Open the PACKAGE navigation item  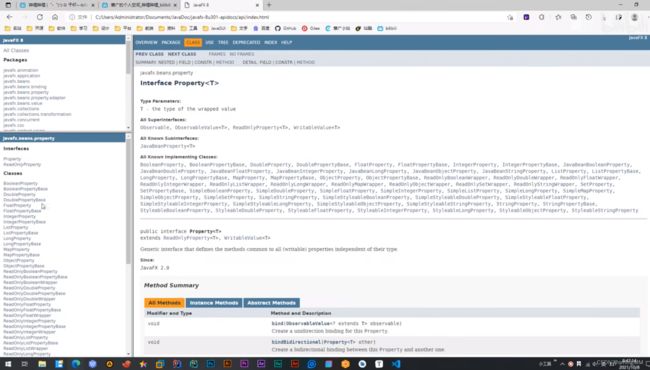click(x=171, y=42)
